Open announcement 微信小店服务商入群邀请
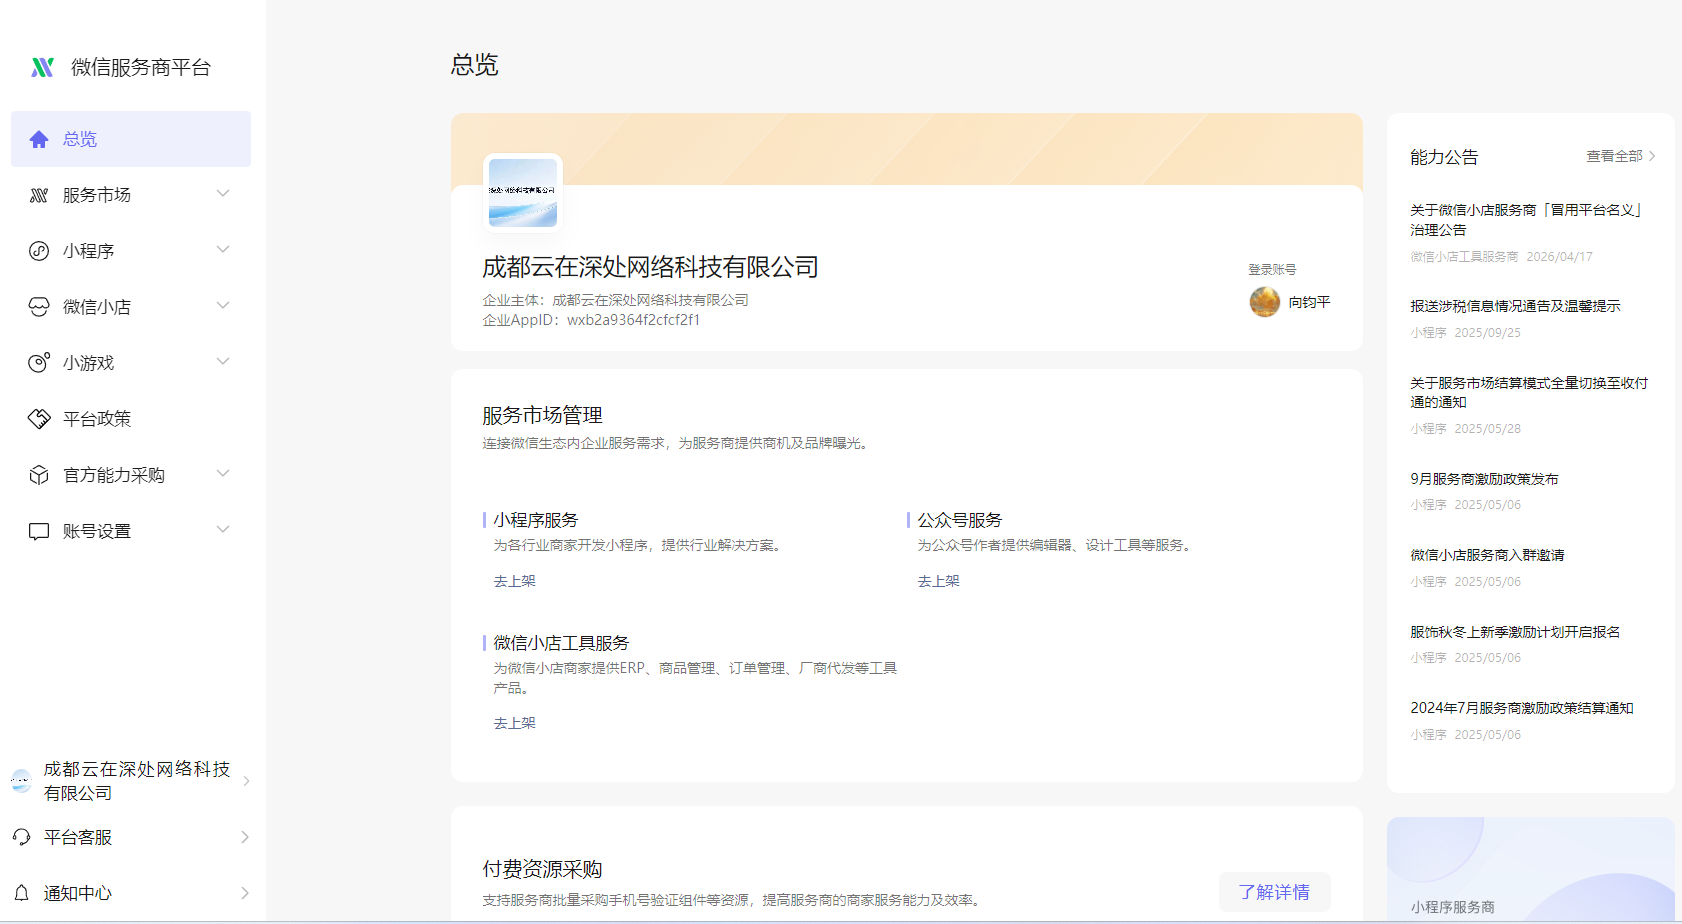1682x924 pixels. pos(1487,555)
